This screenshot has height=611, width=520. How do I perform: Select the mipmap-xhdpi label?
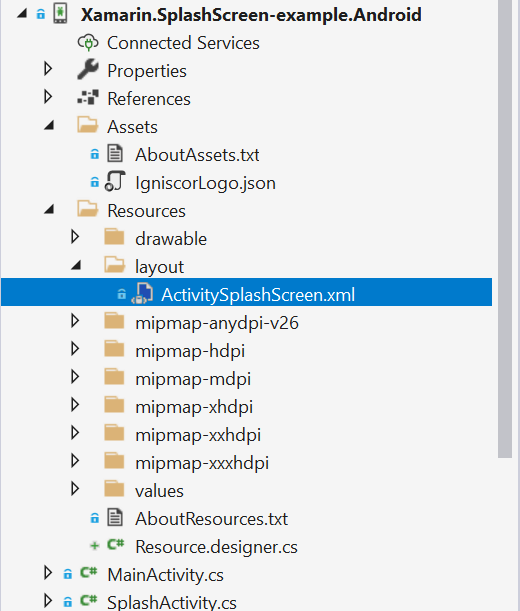[194, 408]
